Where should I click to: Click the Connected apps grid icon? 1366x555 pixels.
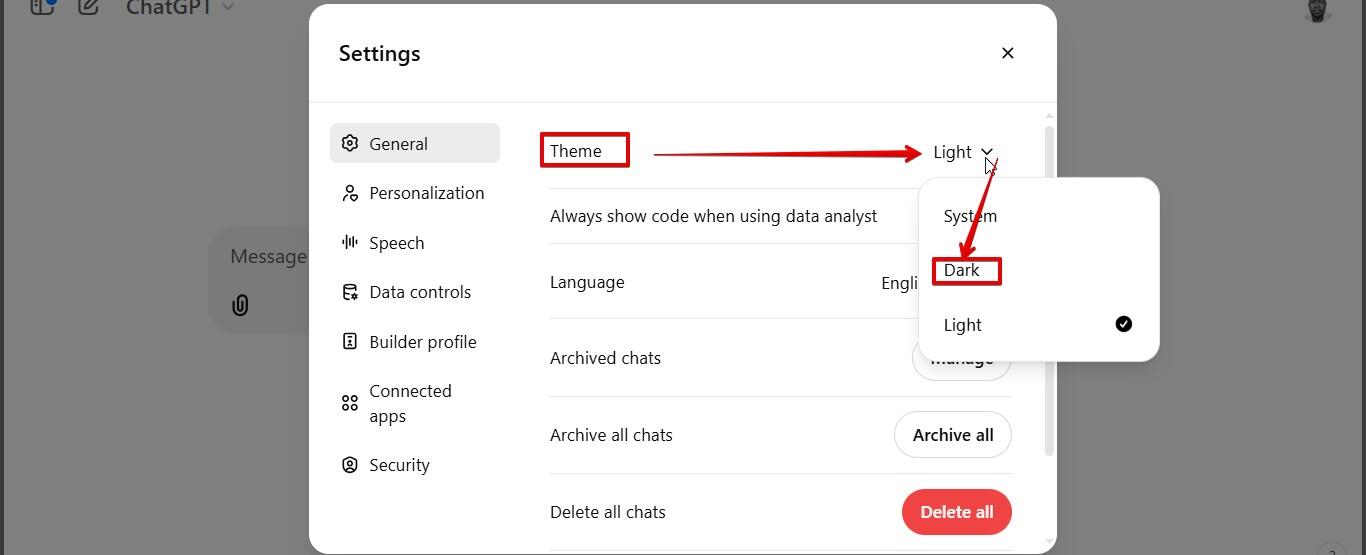point(350,403)
